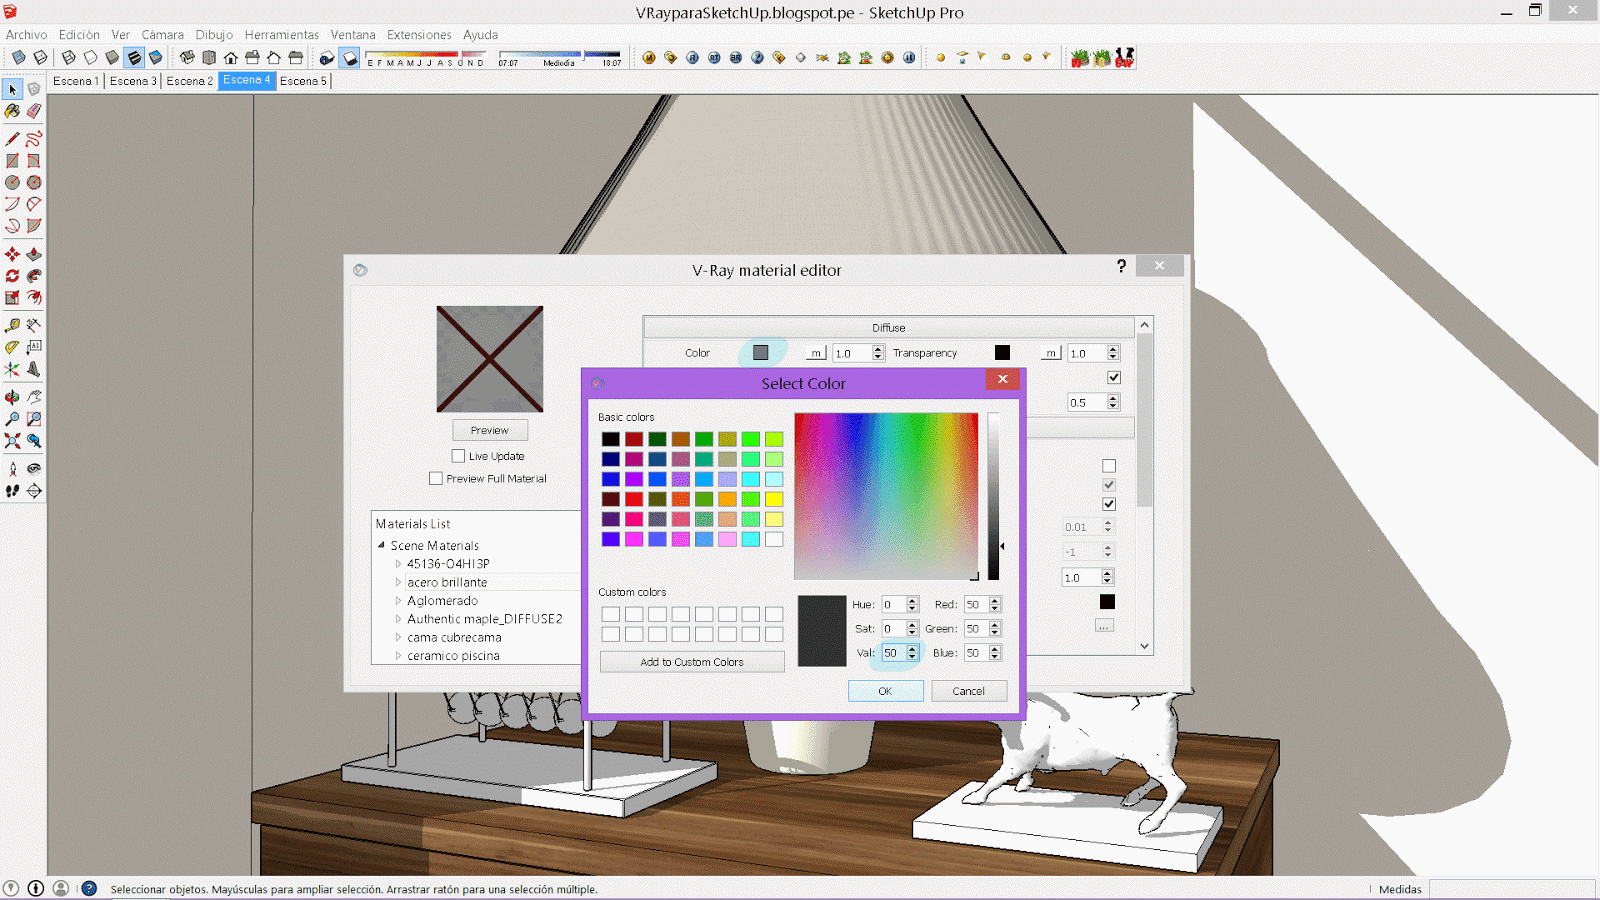Select the Push/Pull tool
This screenshot has height=900, width=1600.
tap(34, 255)
